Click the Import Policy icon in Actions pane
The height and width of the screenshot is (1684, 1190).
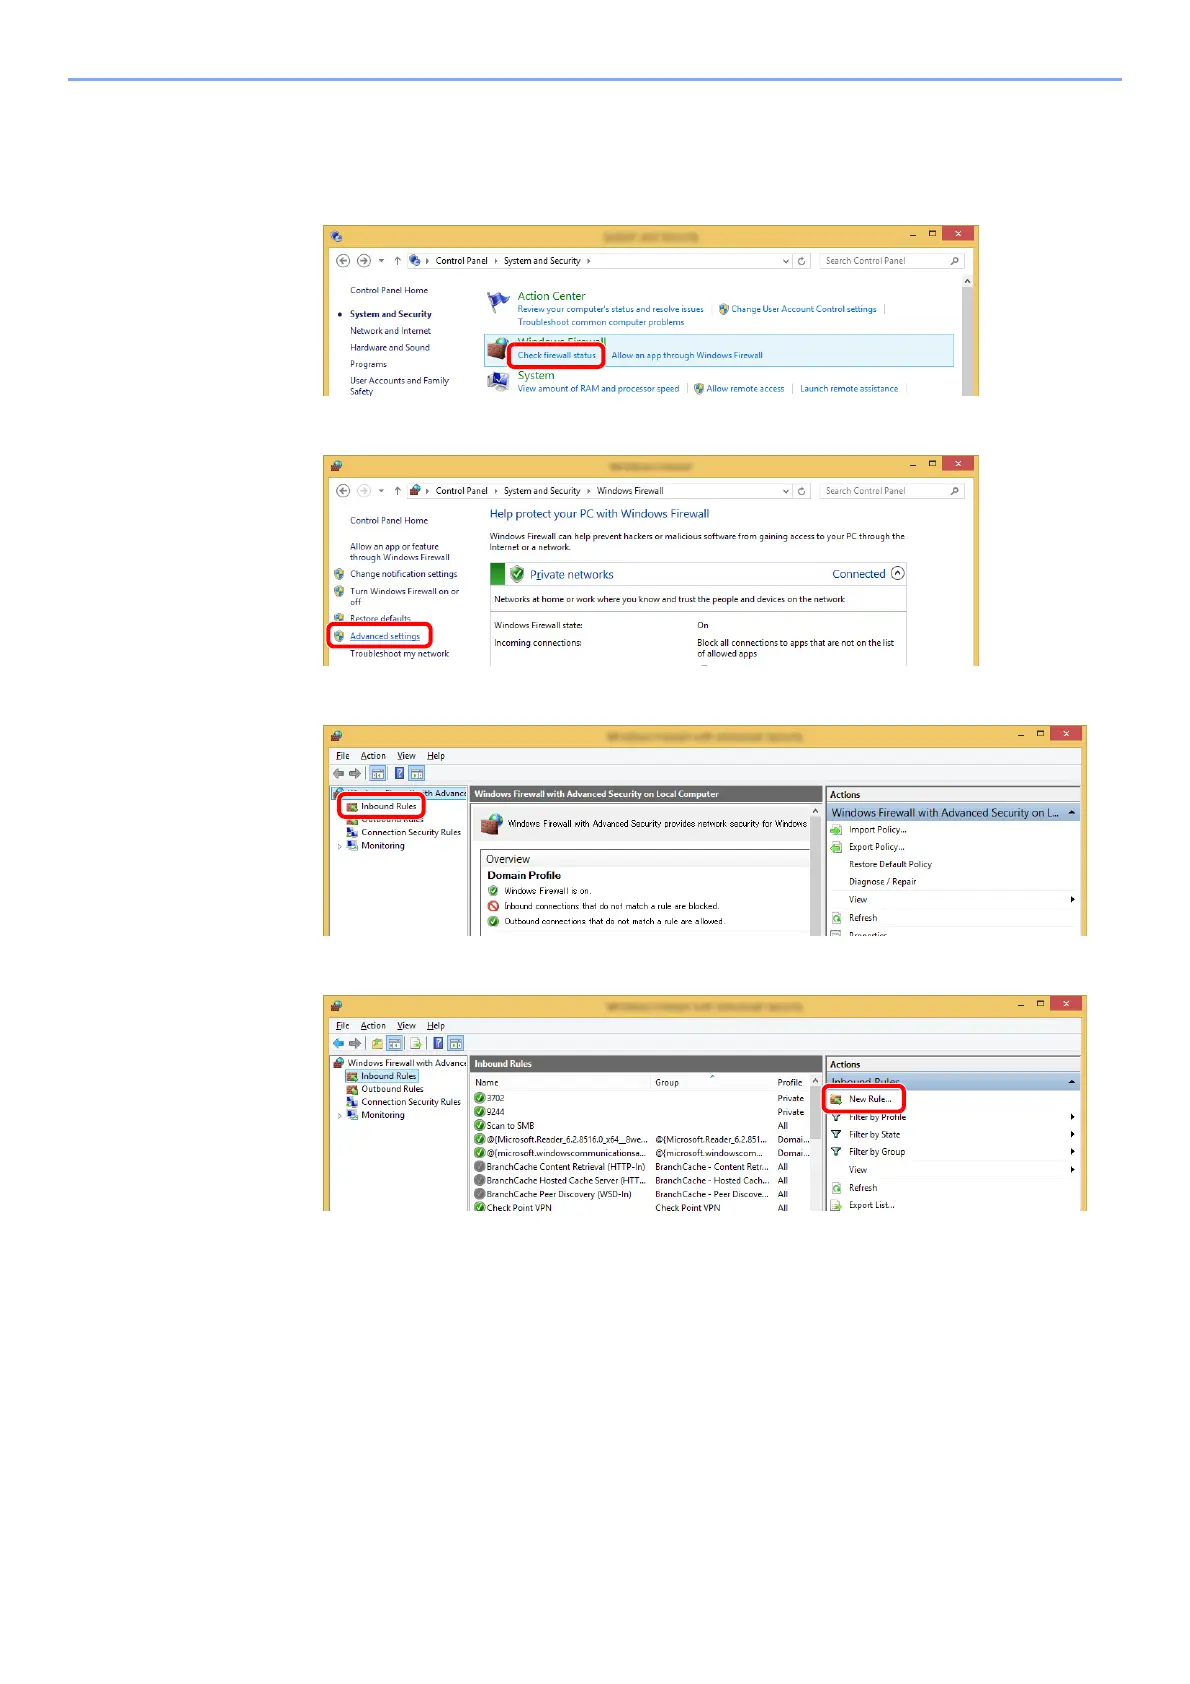tap(836, 830)
